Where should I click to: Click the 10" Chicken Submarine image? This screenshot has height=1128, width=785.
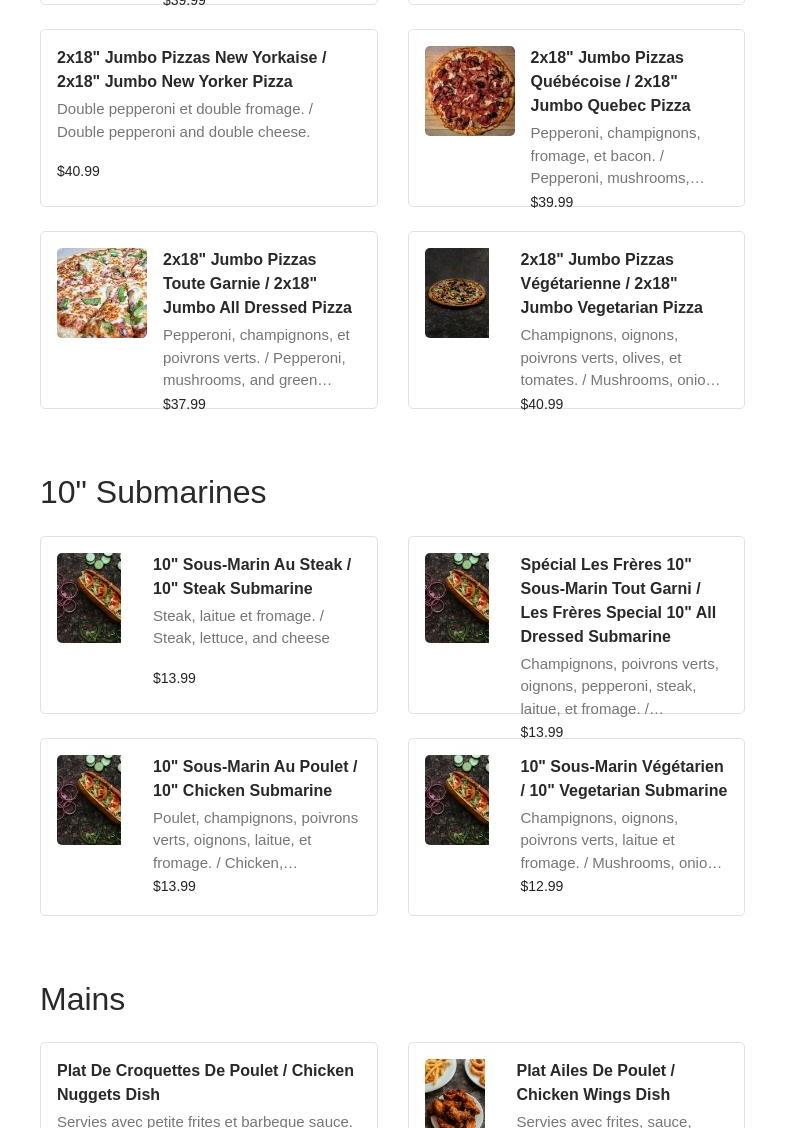point(89,800)
